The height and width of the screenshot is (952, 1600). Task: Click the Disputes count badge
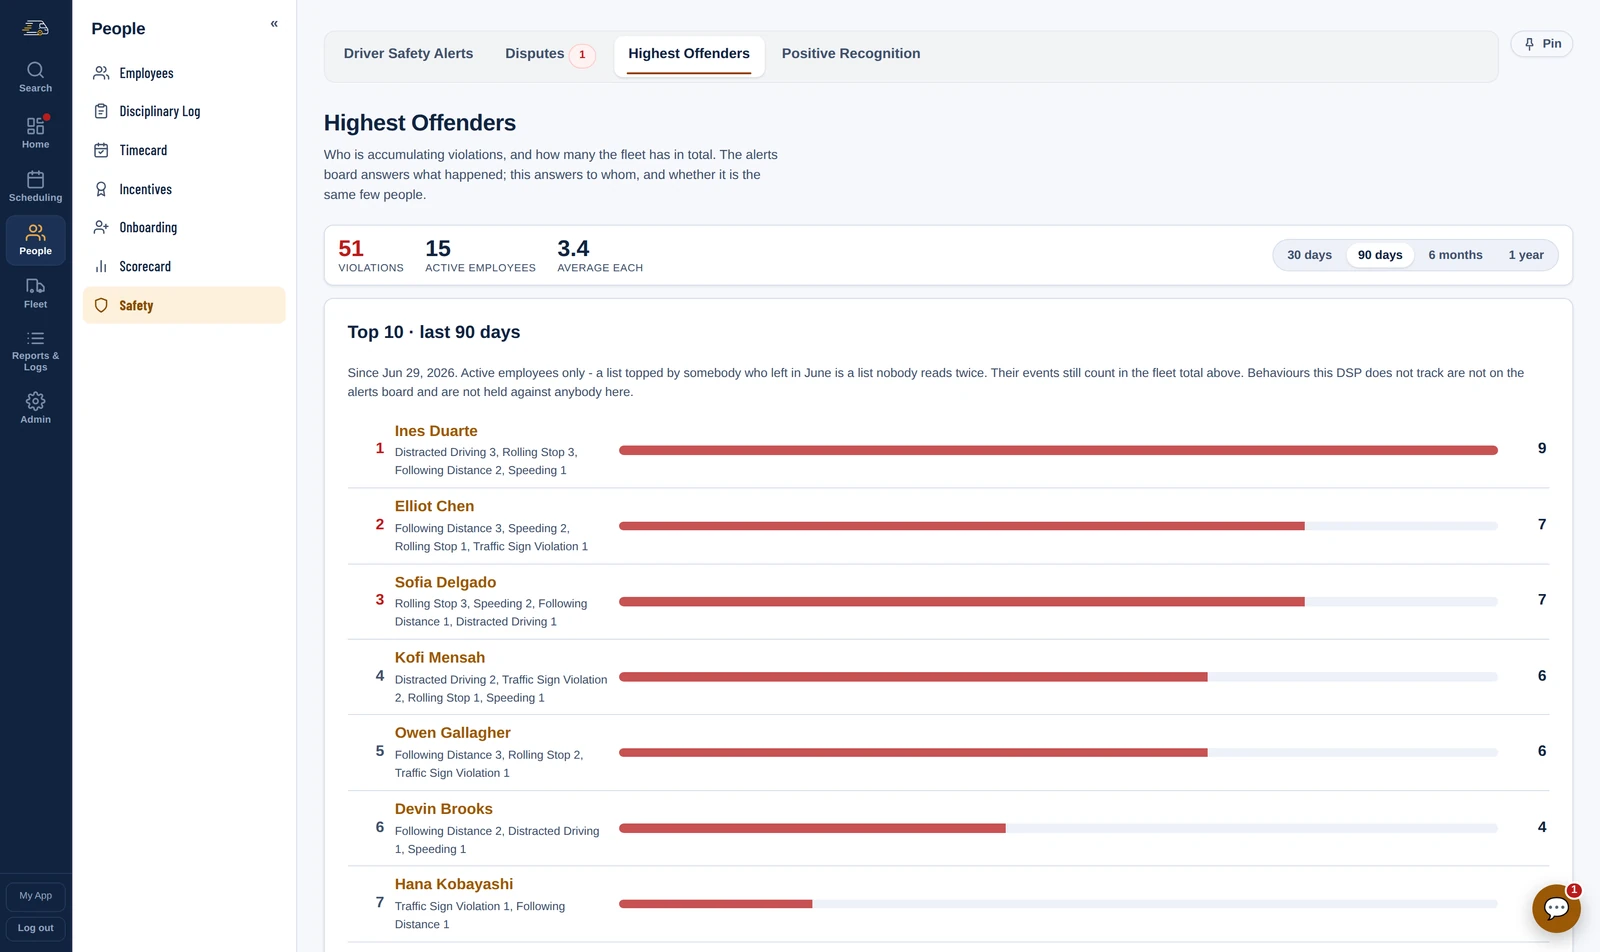point(582,55)
